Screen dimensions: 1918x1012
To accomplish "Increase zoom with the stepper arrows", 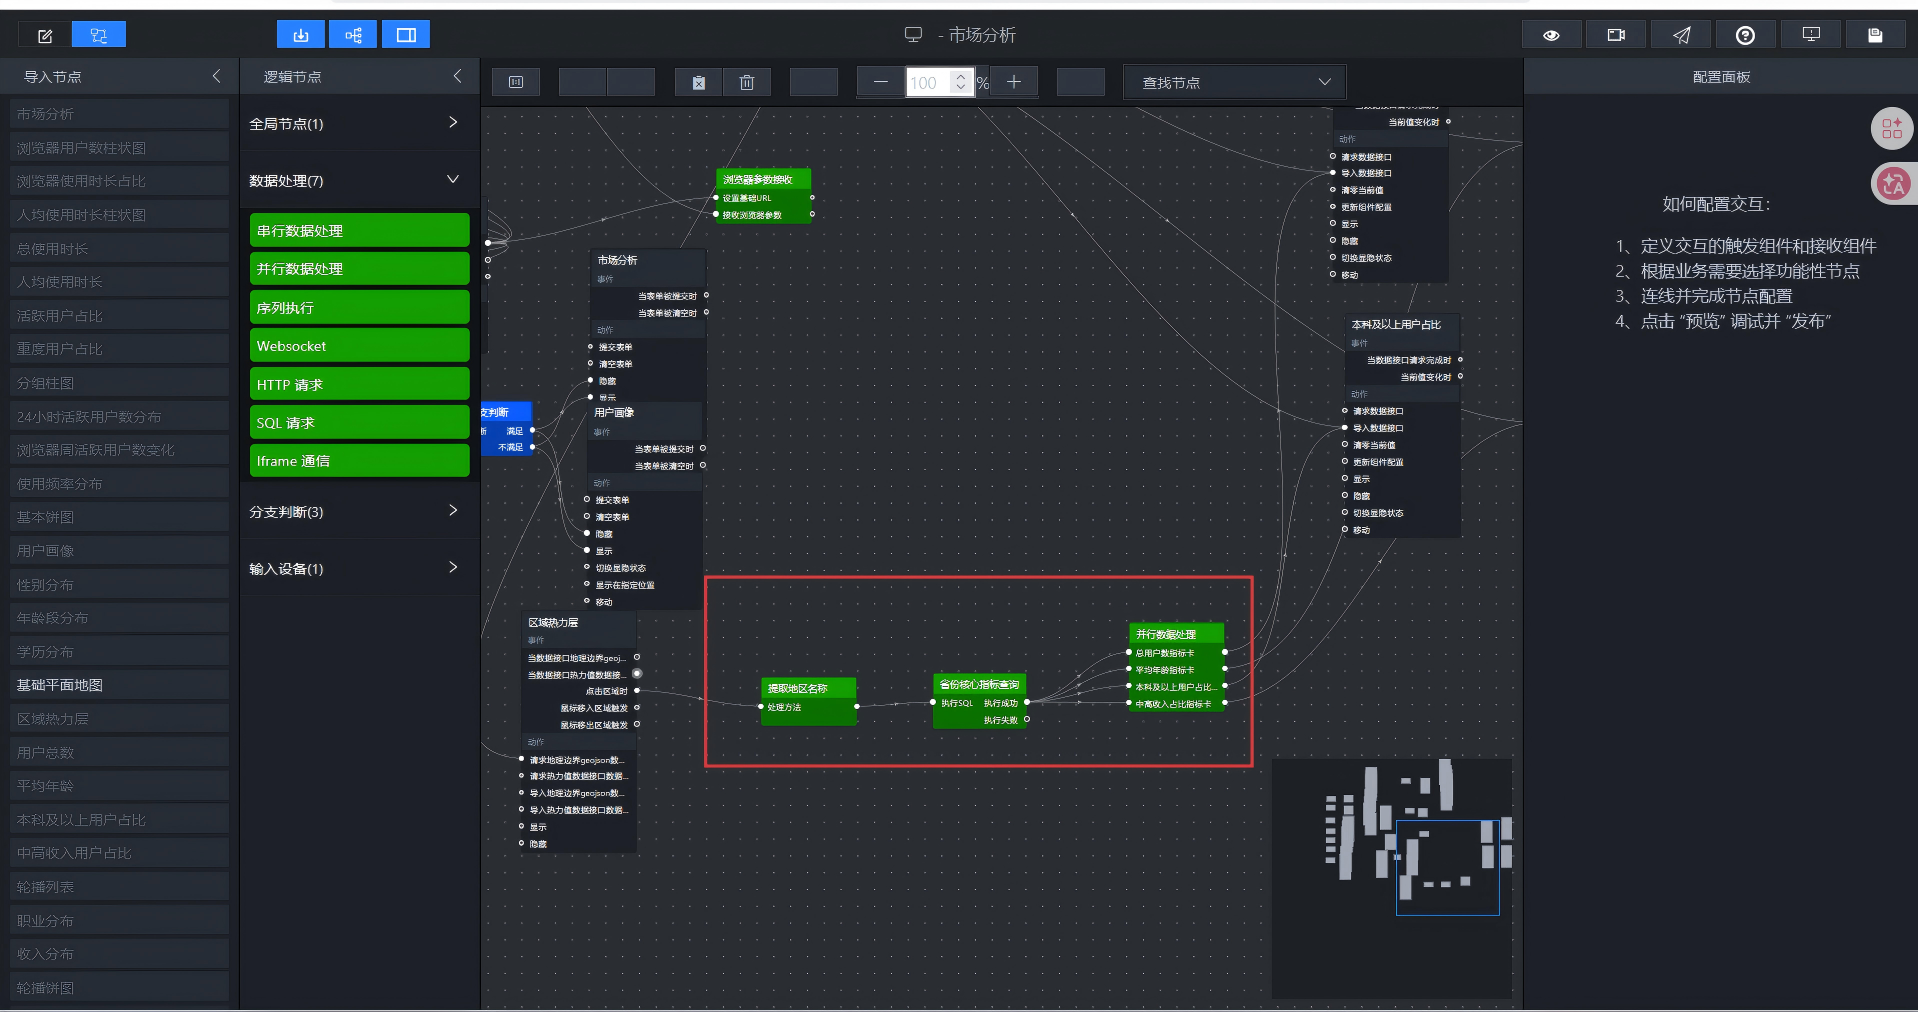I will 961,76.
